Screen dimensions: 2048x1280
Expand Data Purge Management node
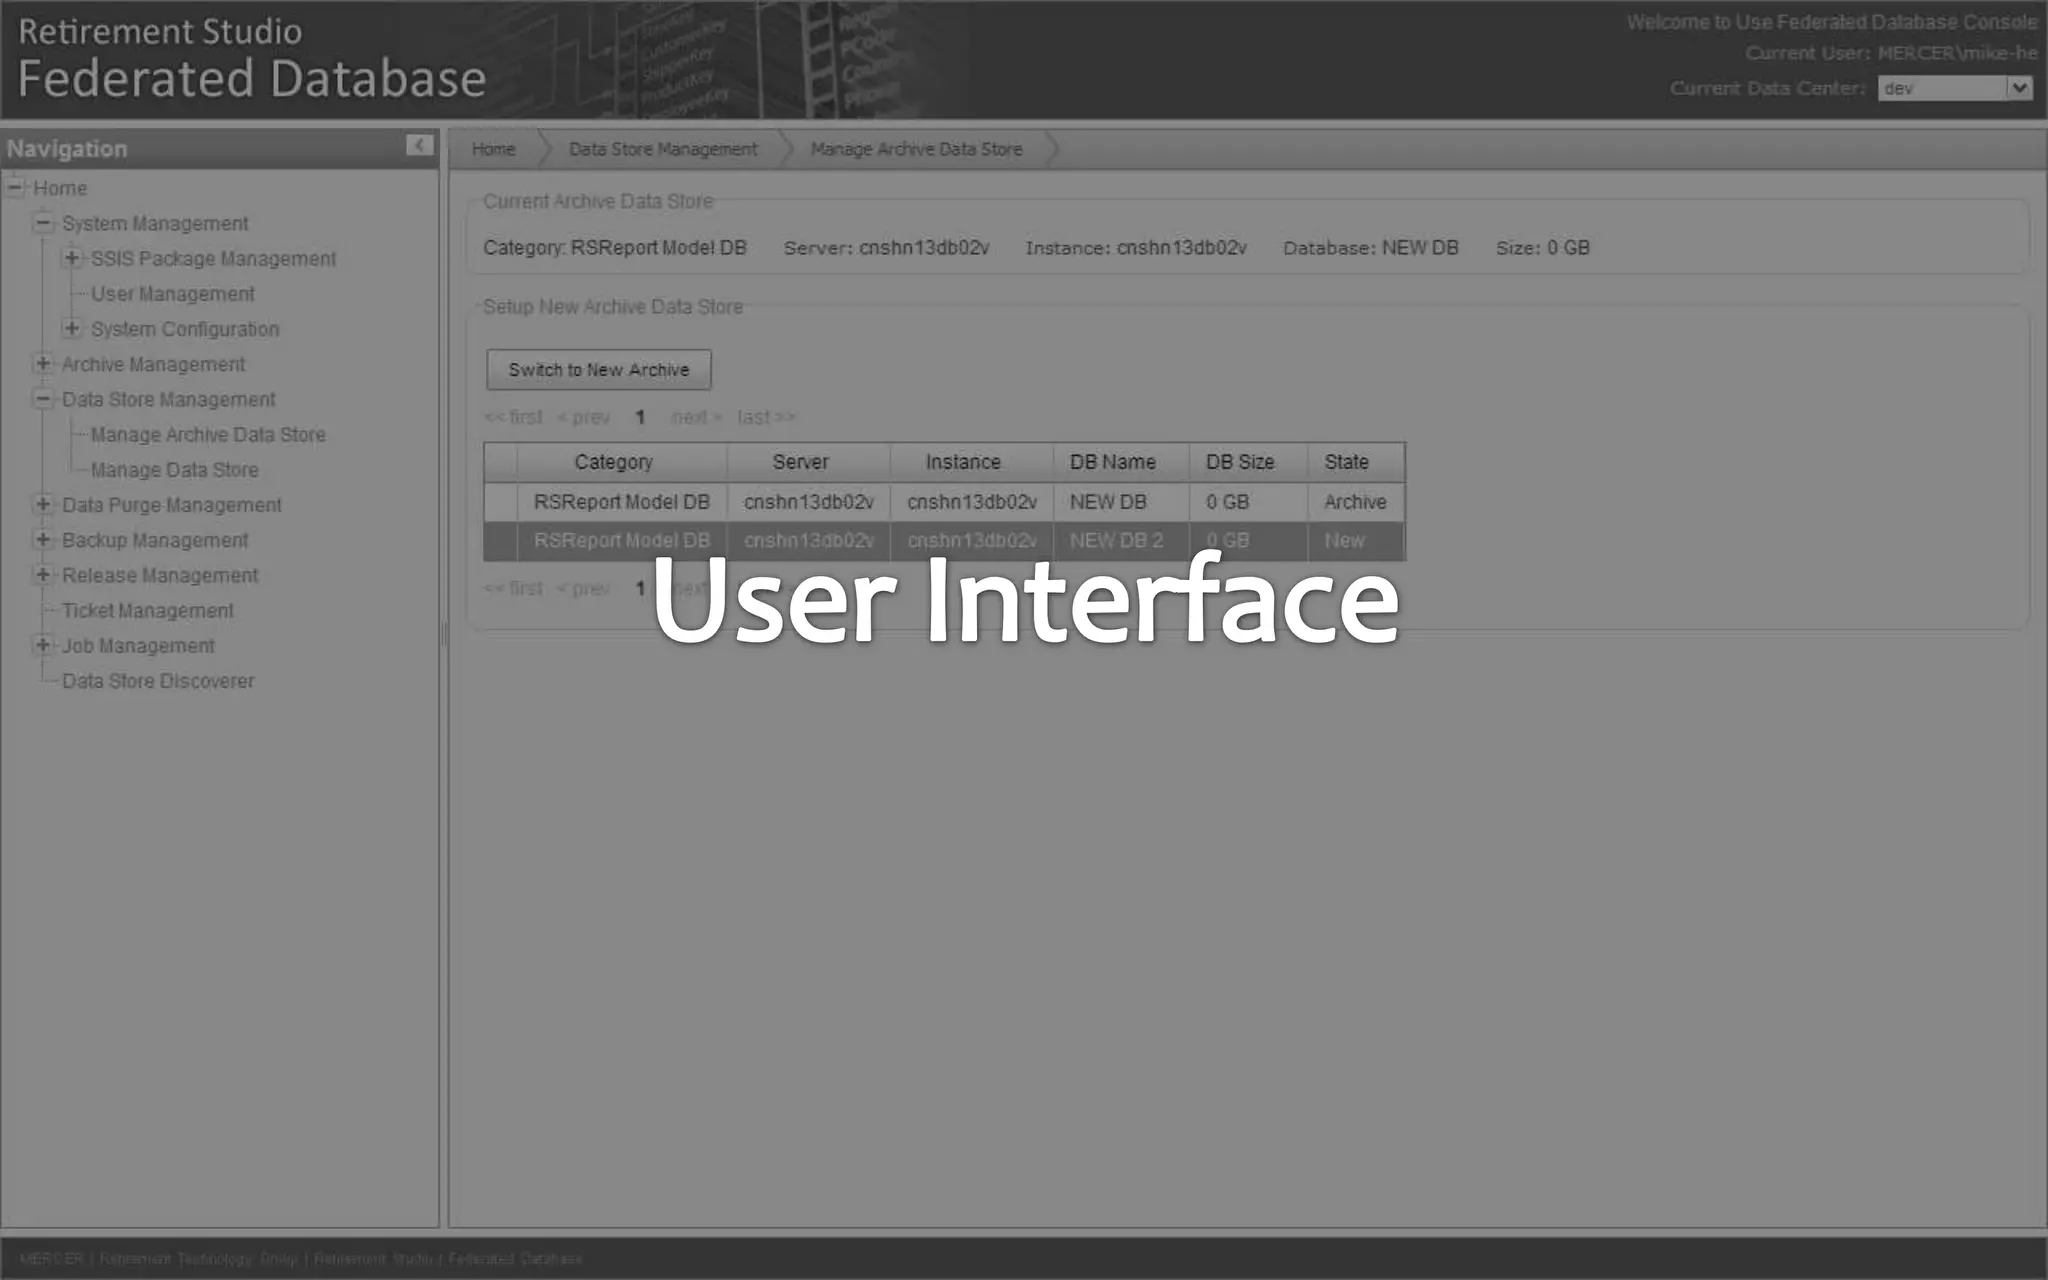(x=43, y=504)
